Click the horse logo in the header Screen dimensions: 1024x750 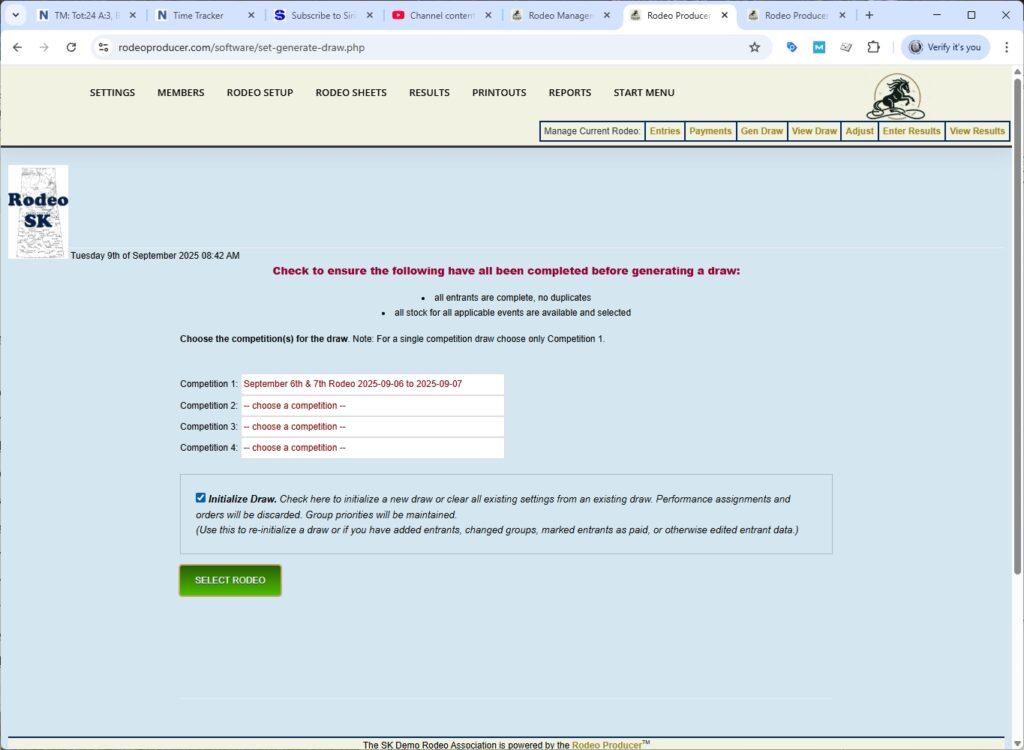[895, 97]
